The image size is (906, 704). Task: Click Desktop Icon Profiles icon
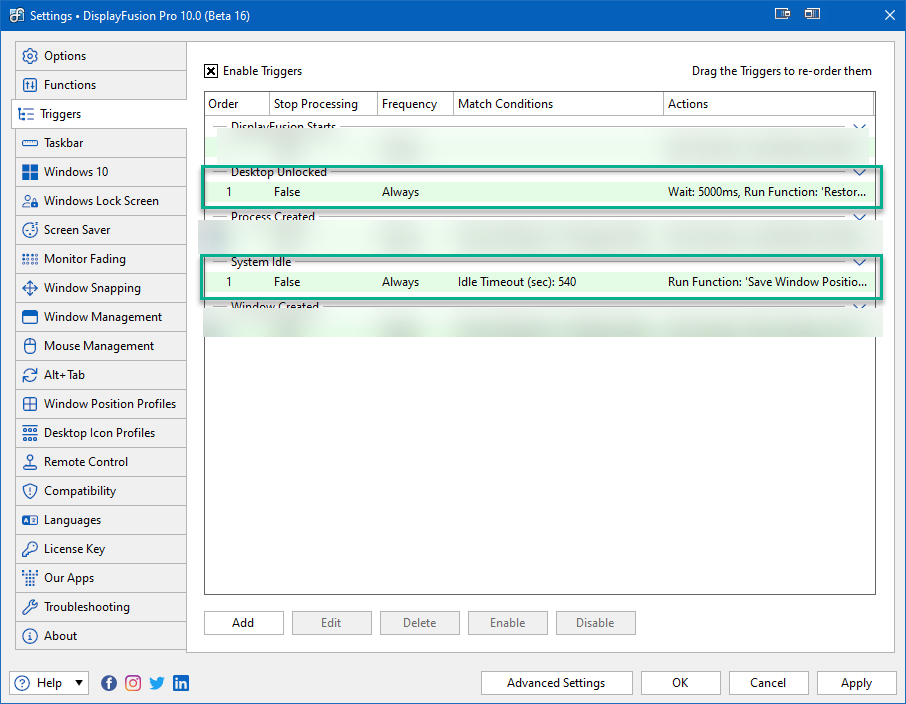click(x=29, y=433)
